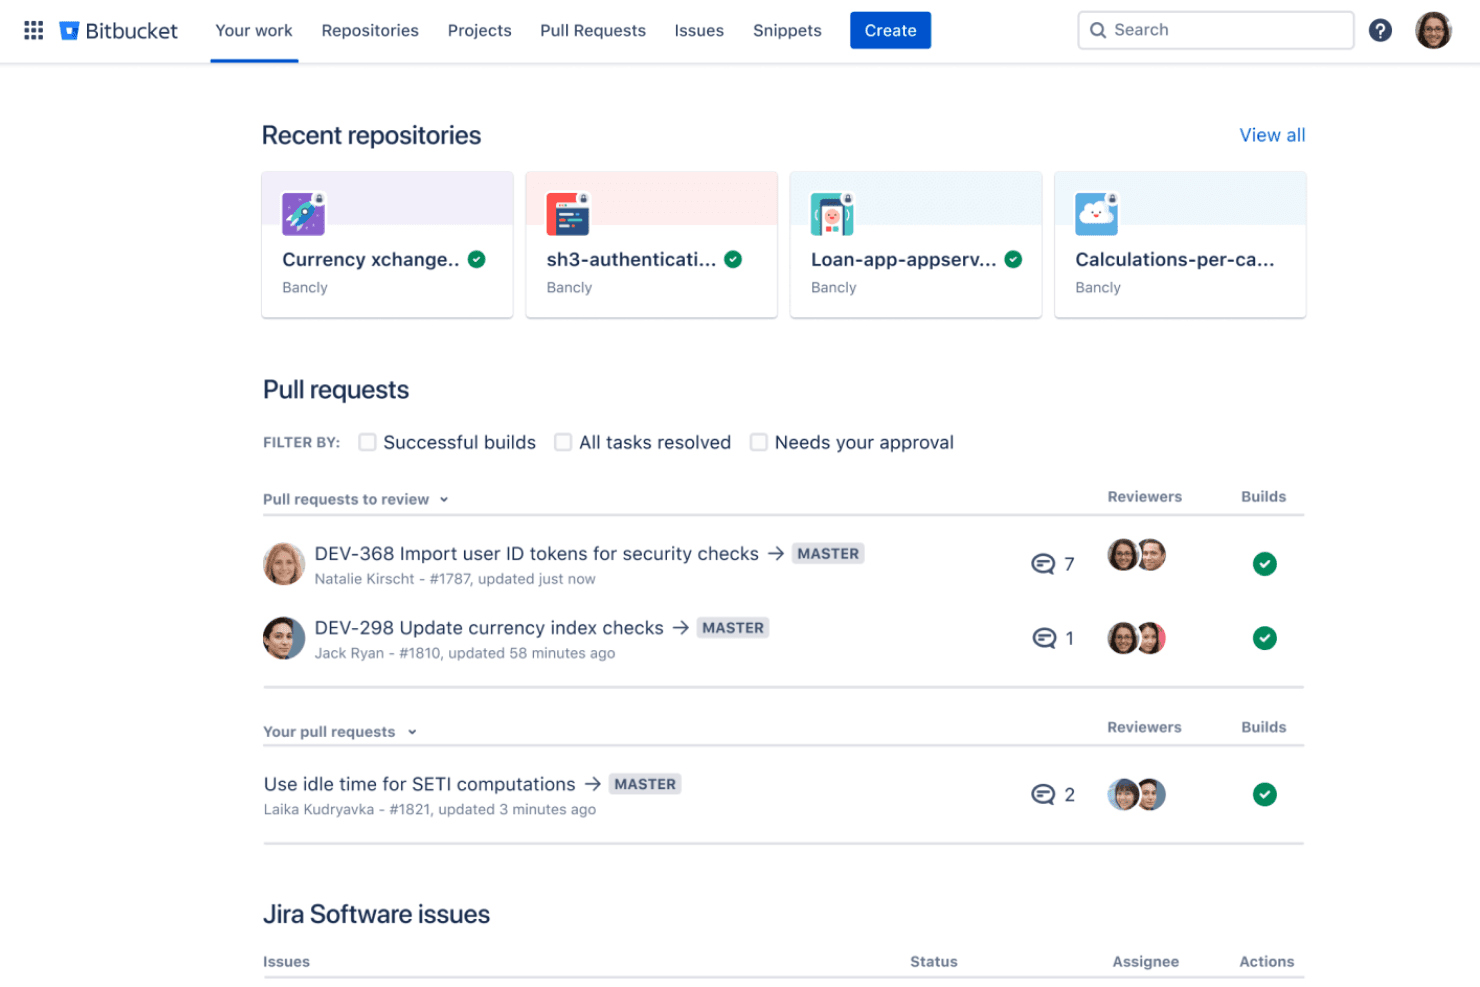Enable the Successful builds filter checkbox
This screenshot has width=1480, height=987.
coord(367,442)
